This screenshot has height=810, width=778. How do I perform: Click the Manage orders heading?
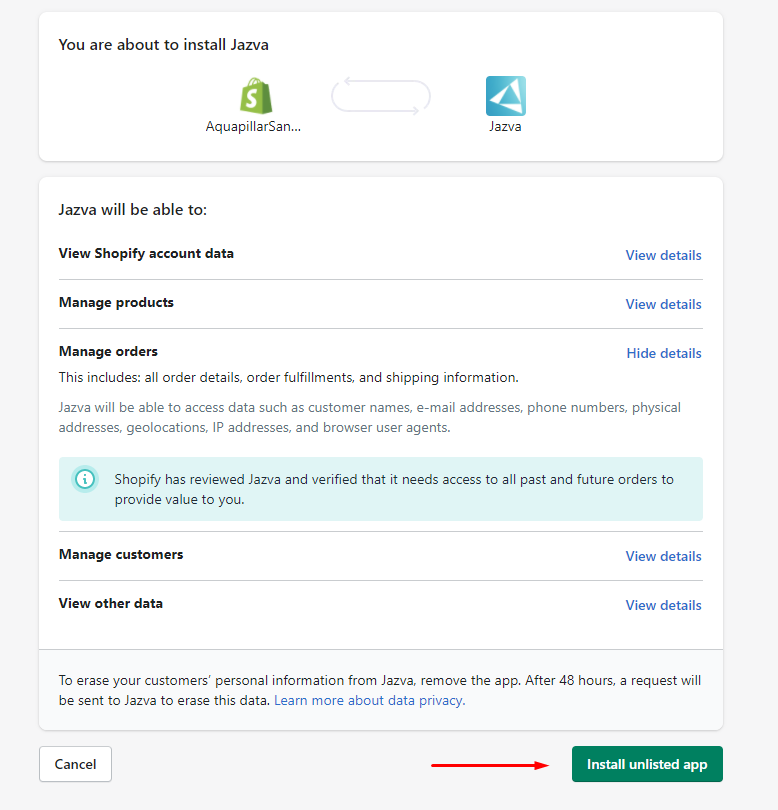tap(108, 352)
